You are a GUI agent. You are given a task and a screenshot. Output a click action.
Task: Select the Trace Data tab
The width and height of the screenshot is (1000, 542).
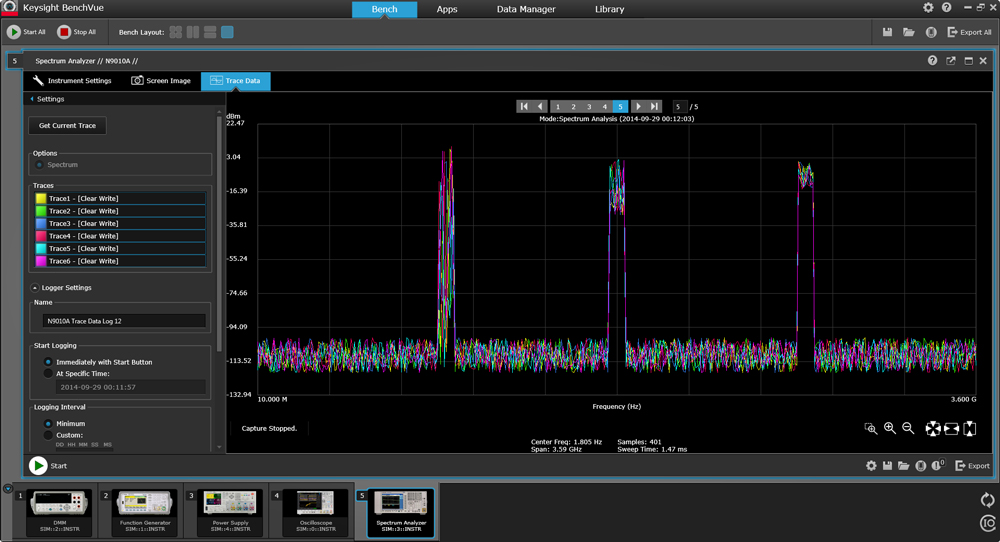pos(235,81)
